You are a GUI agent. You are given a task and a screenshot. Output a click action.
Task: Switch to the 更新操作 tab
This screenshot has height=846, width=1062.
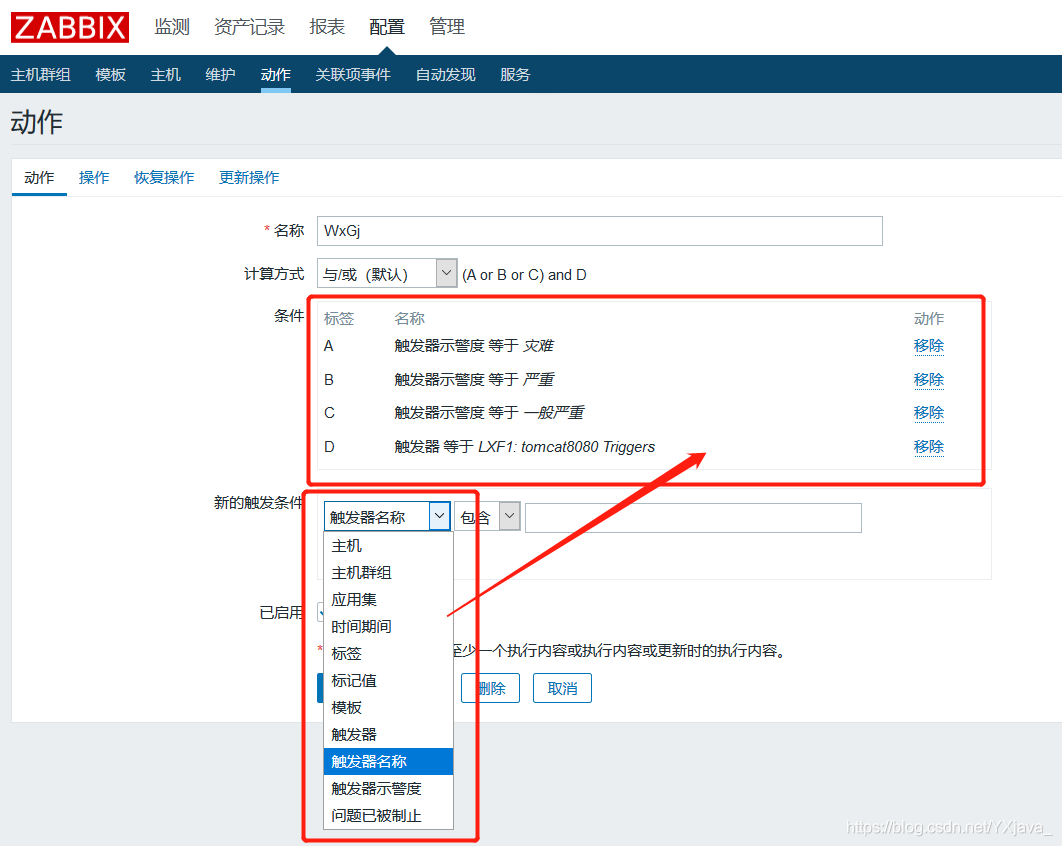point(249,177)
